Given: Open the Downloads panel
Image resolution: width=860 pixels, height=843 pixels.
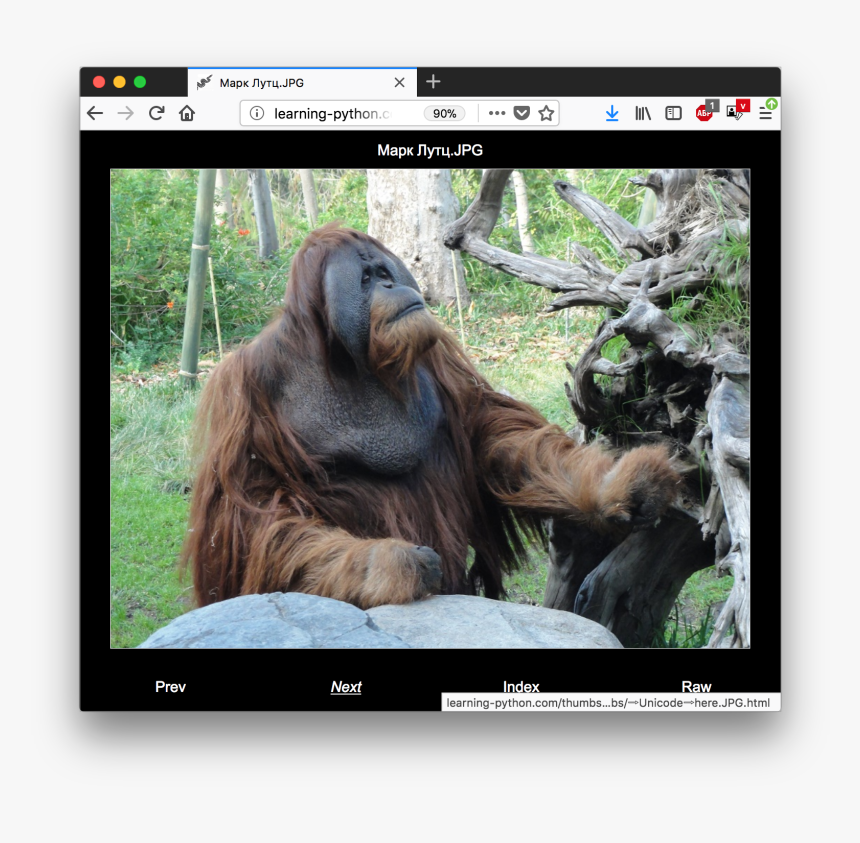Looking at the screenshot, I should tap(612, 113).
